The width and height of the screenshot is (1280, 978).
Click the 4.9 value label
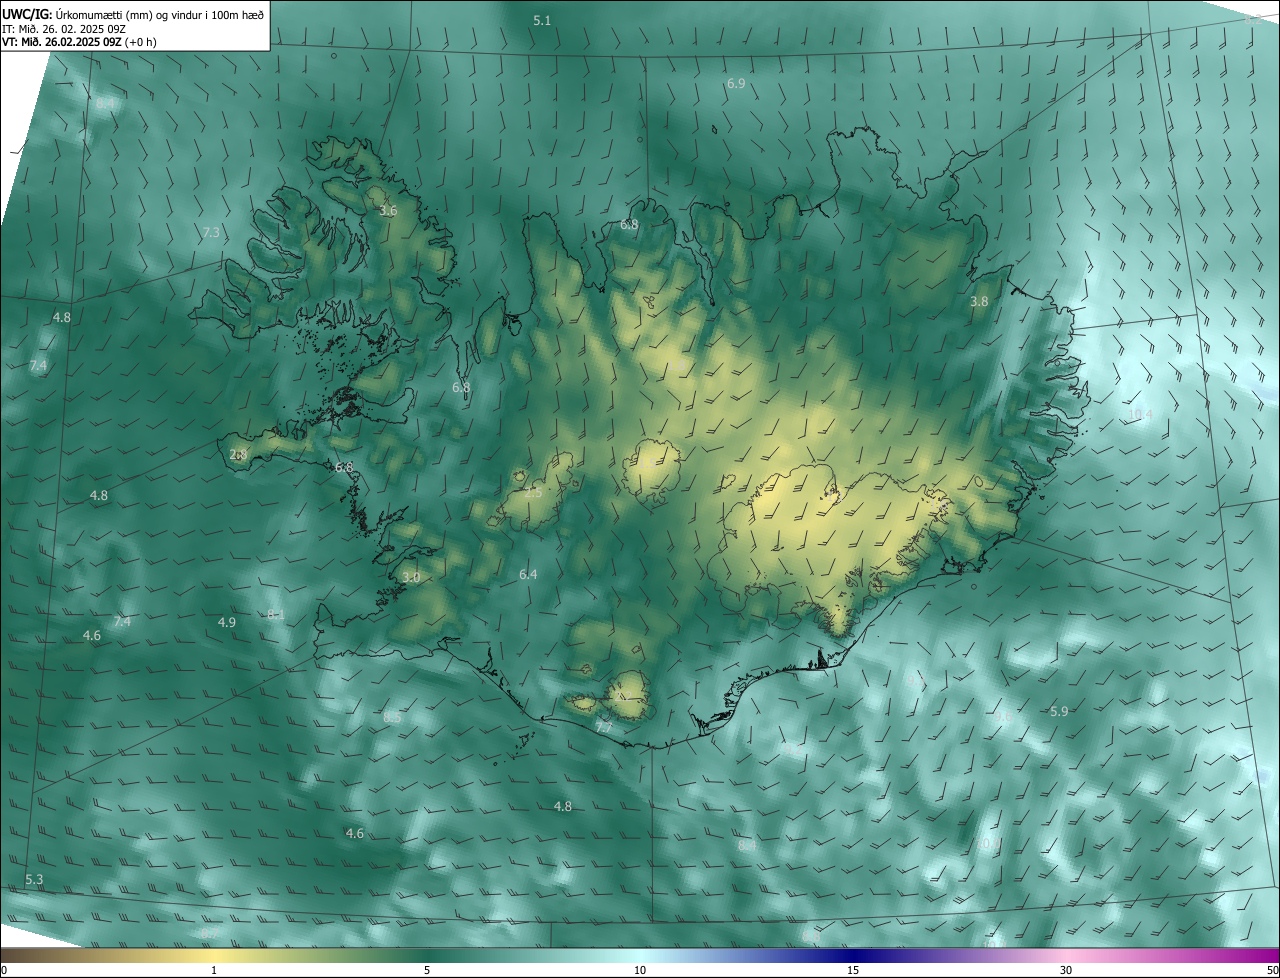coord(227,622)
